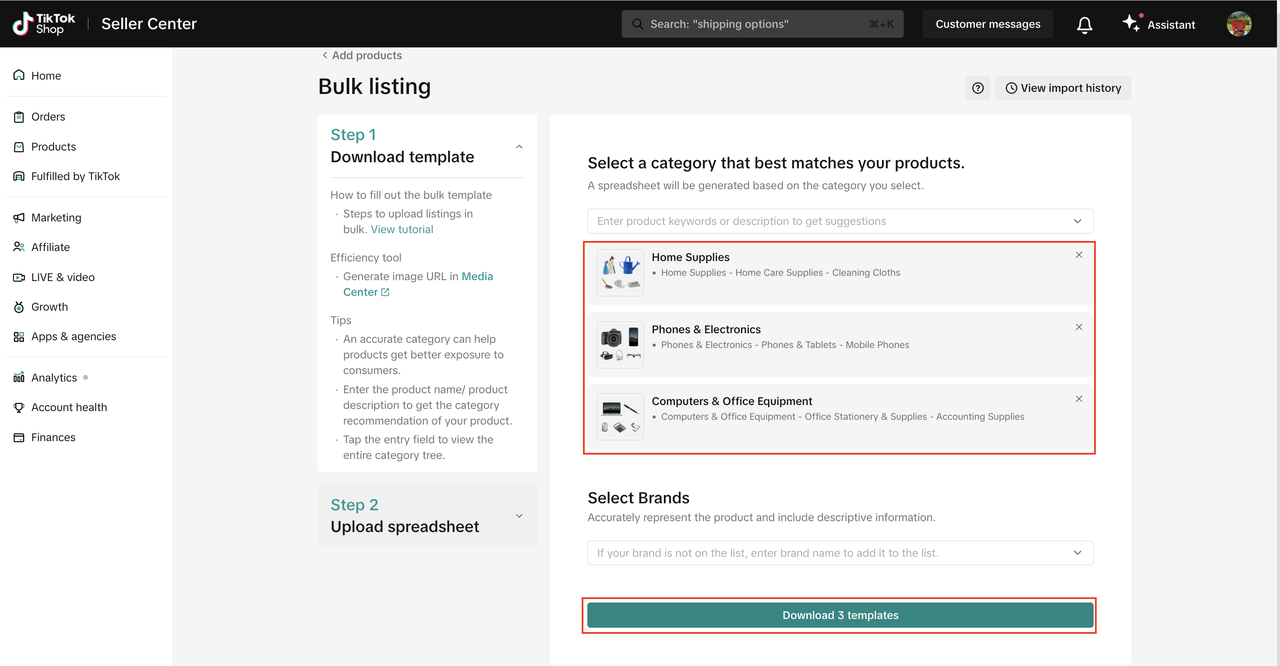The image size is (1280, 666).
Task: Open the Select Brands dropdown
Action: [840, 553]
